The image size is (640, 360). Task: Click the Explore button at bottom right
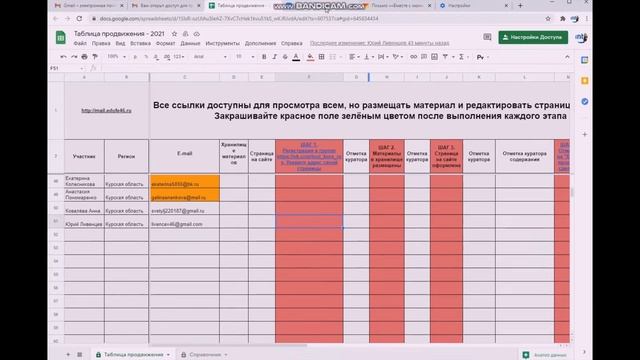click(545, 355)
